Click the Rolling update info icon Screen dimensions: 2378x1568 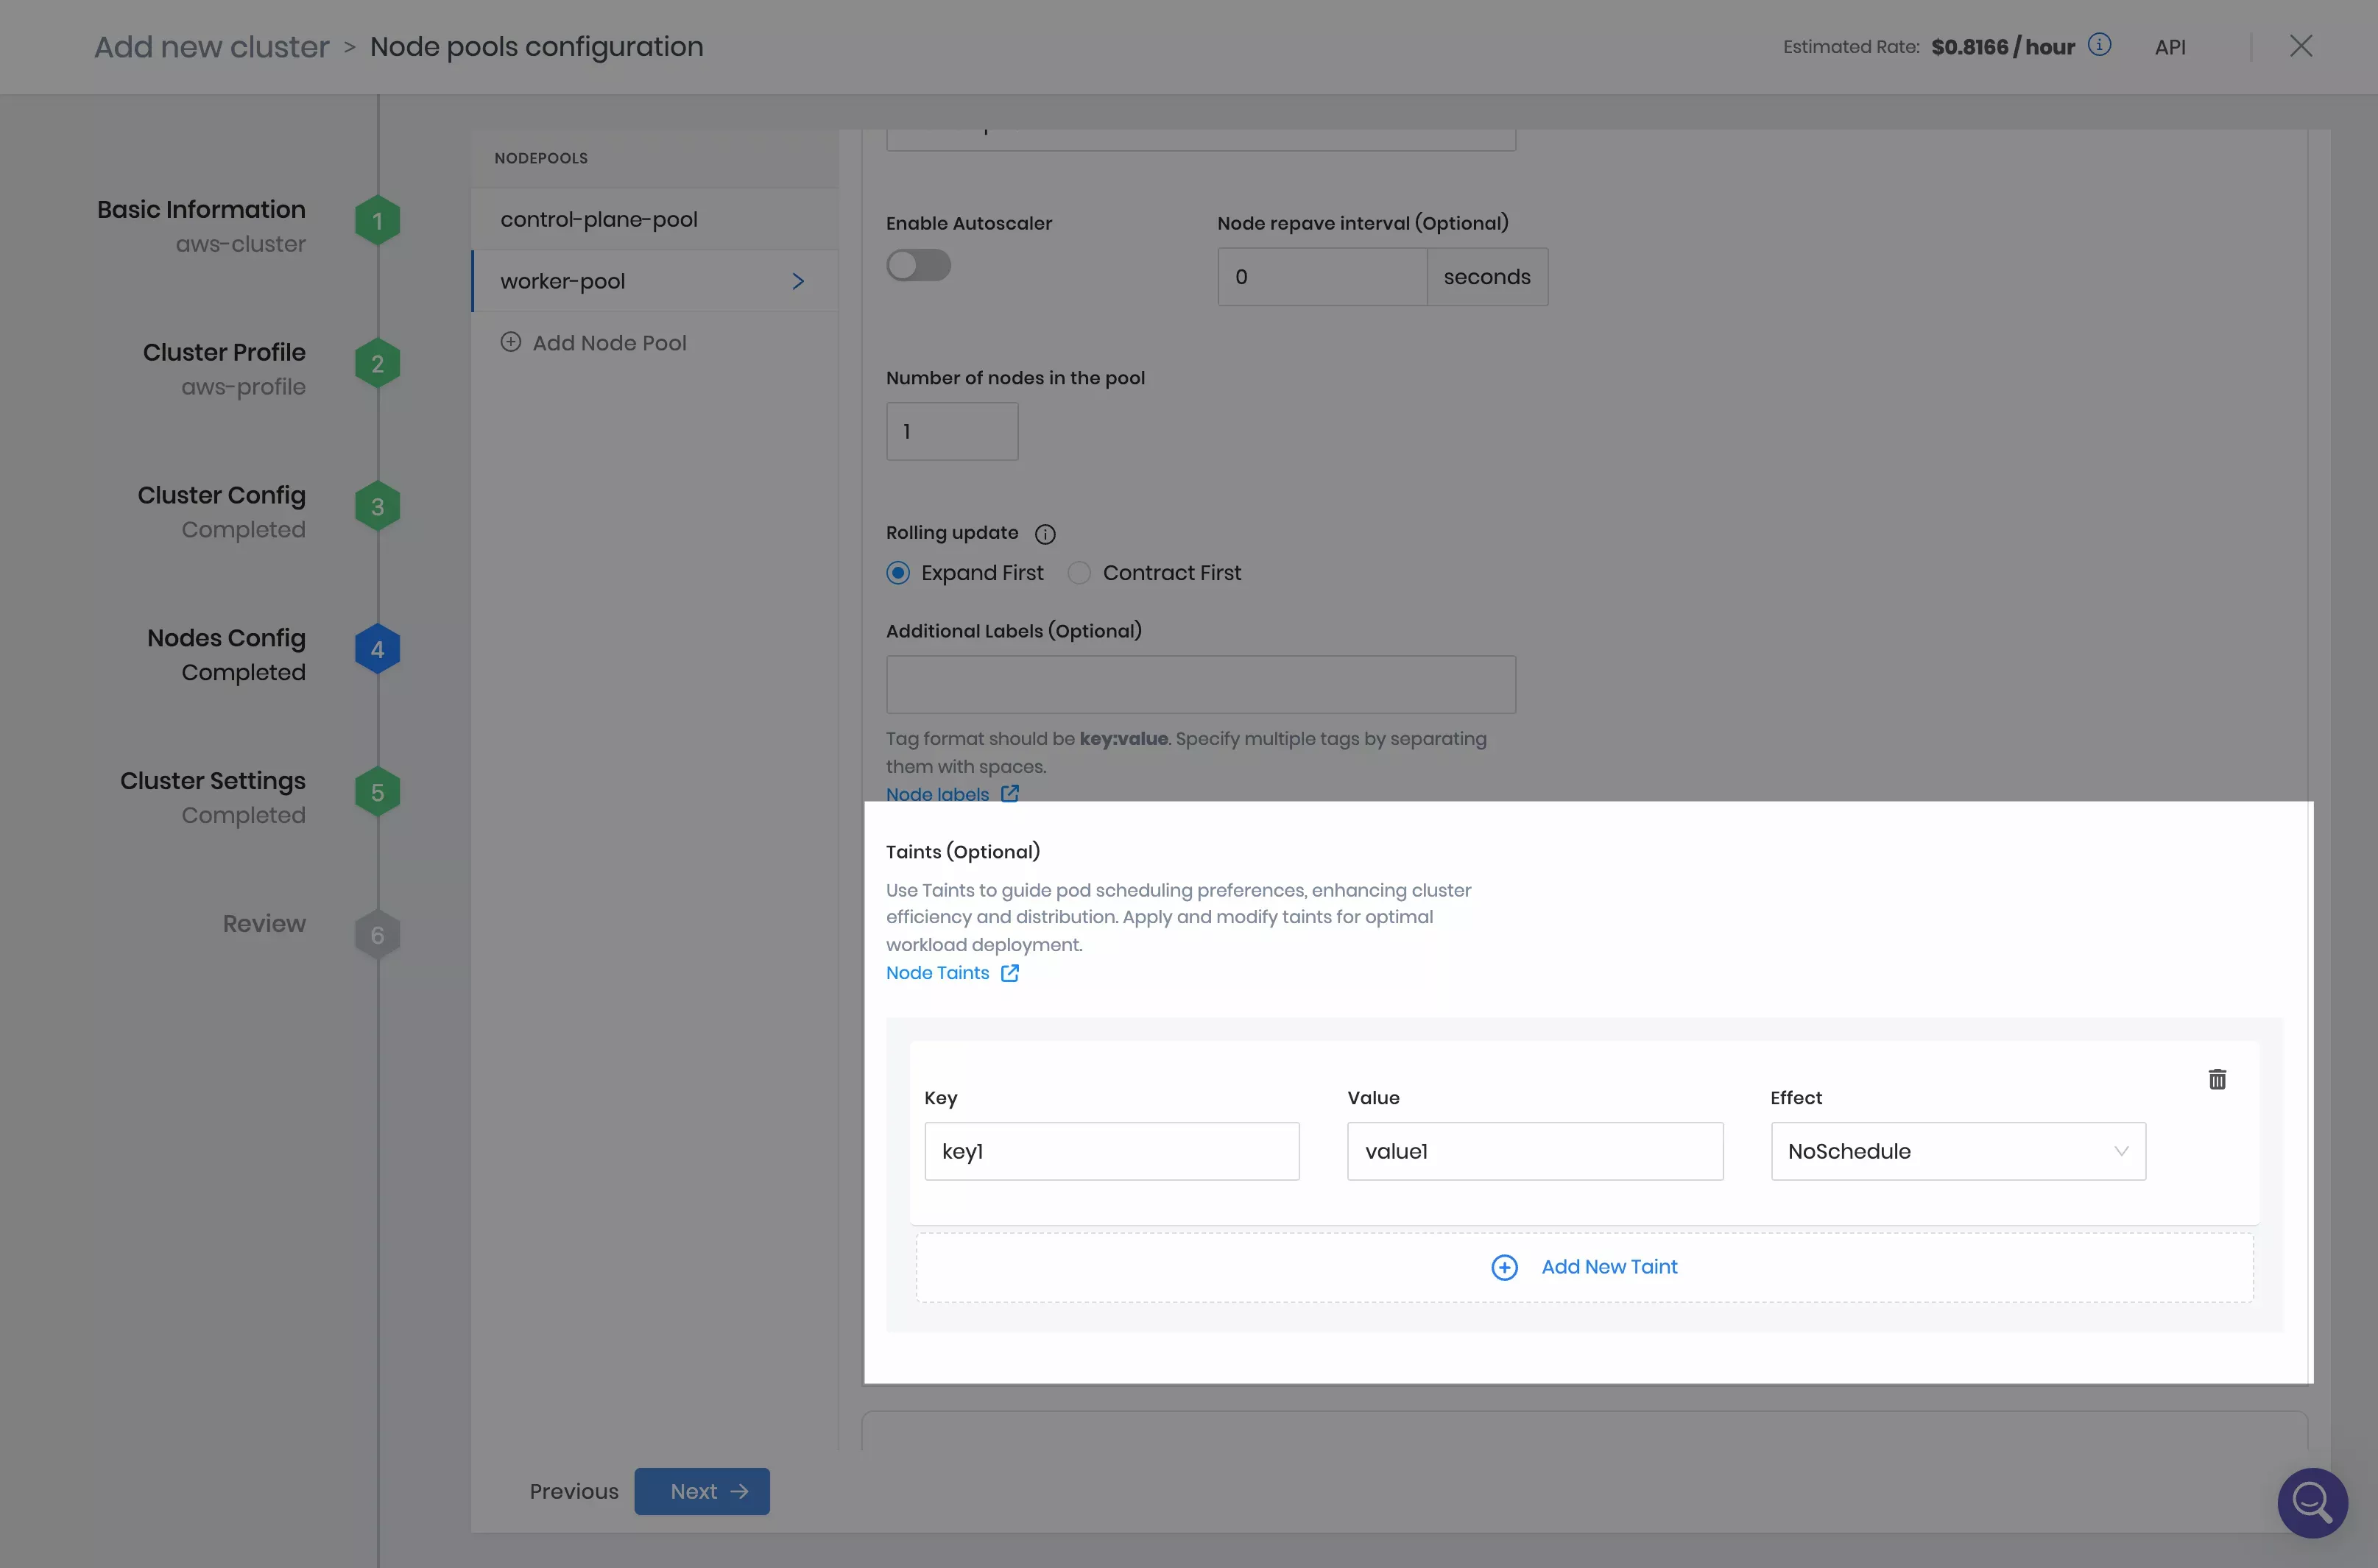coord(1046,533)
